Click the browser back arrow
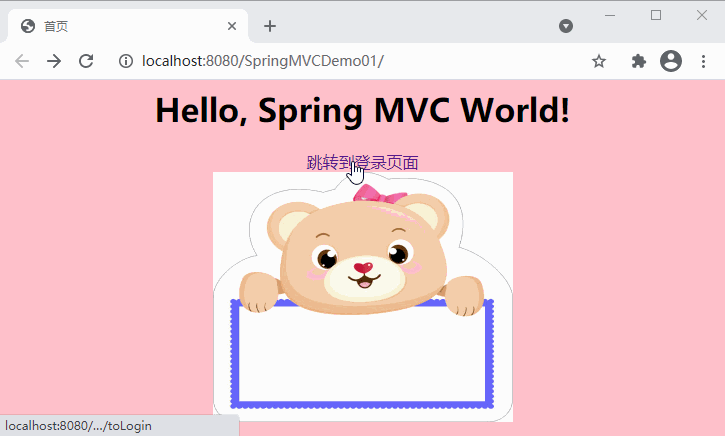The width and height of the screenshot is (725, 436). (x=22, y=61)
